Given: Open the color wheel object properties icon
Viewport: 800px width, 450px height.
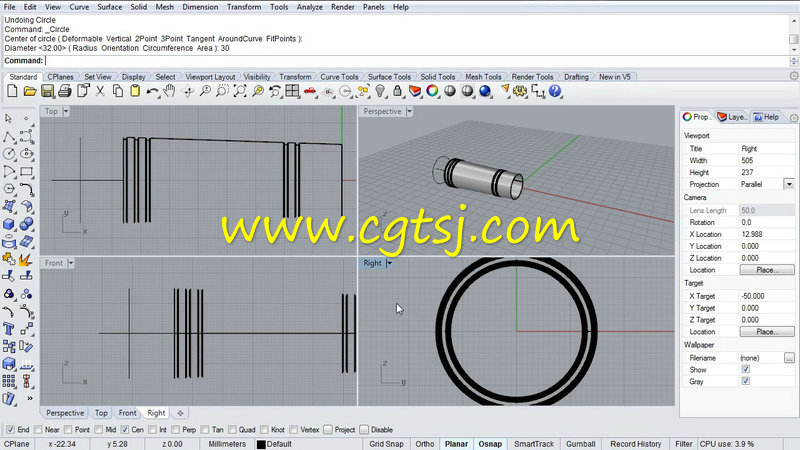Looking at the screenshot, I should [432, 91].
